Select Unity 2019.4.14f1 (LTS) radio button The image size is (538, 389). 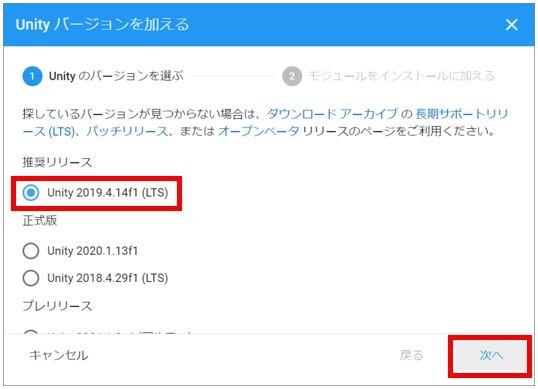[31, 192]
